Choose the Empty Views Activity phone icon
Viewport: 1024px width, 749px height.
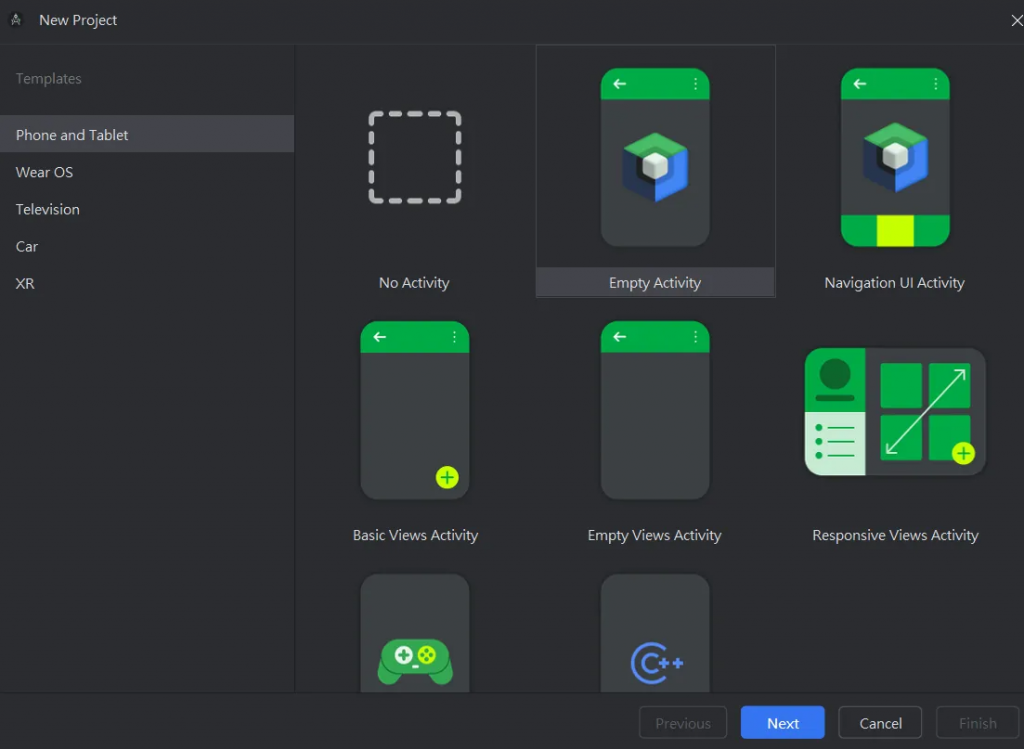coord(655,410)
